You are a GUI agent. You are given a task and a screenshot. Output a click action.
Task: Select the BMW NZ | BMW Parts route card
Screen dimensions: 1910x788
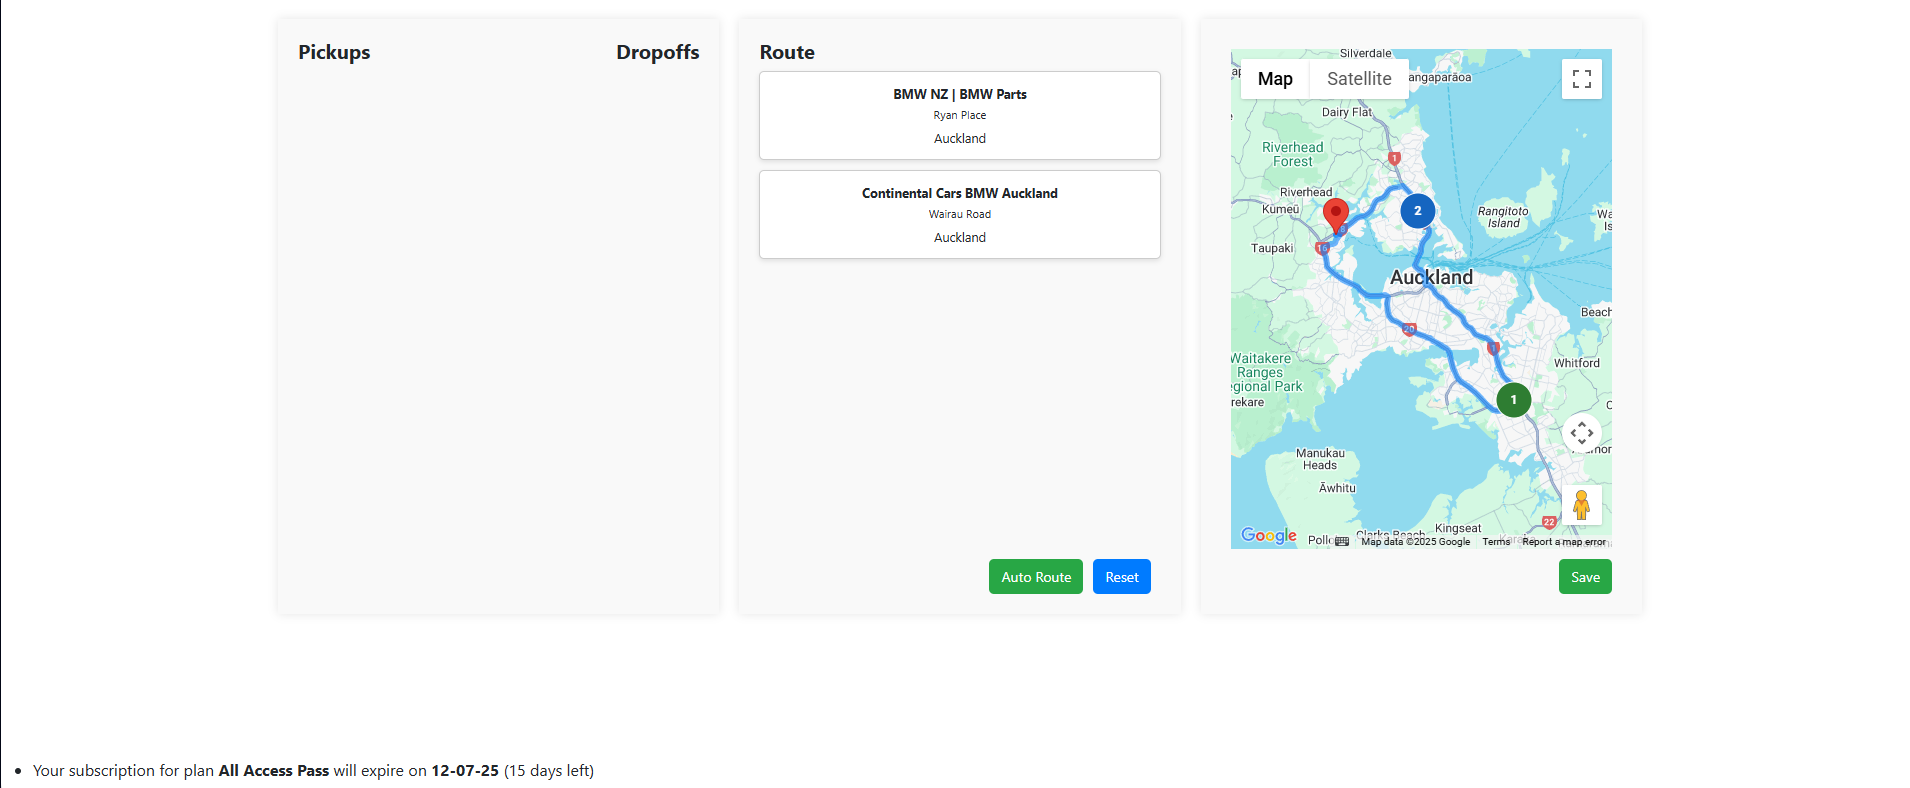pos(960,115)
